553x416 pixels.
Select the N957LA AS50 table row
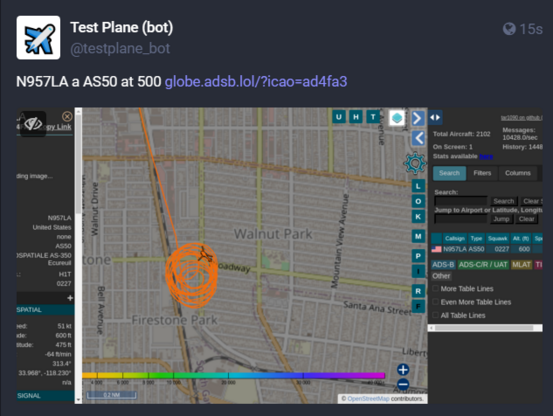point(487,249)
